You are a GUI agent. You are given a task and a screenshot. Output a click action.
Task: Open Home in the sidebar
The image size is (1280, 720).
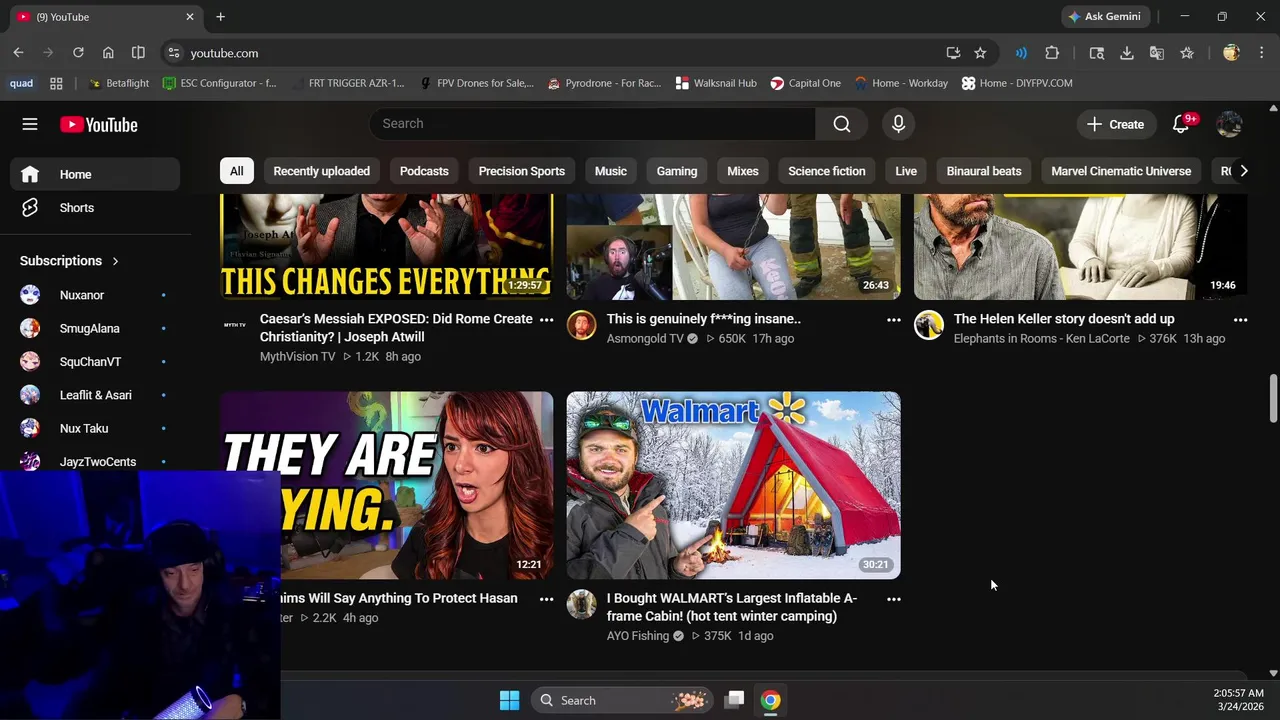coord(96,174)
